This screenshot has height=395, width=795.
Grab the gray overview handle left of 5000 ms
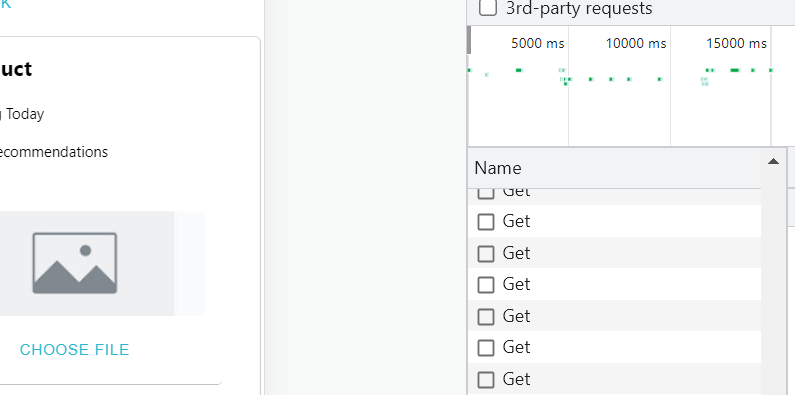click(469, 40)
